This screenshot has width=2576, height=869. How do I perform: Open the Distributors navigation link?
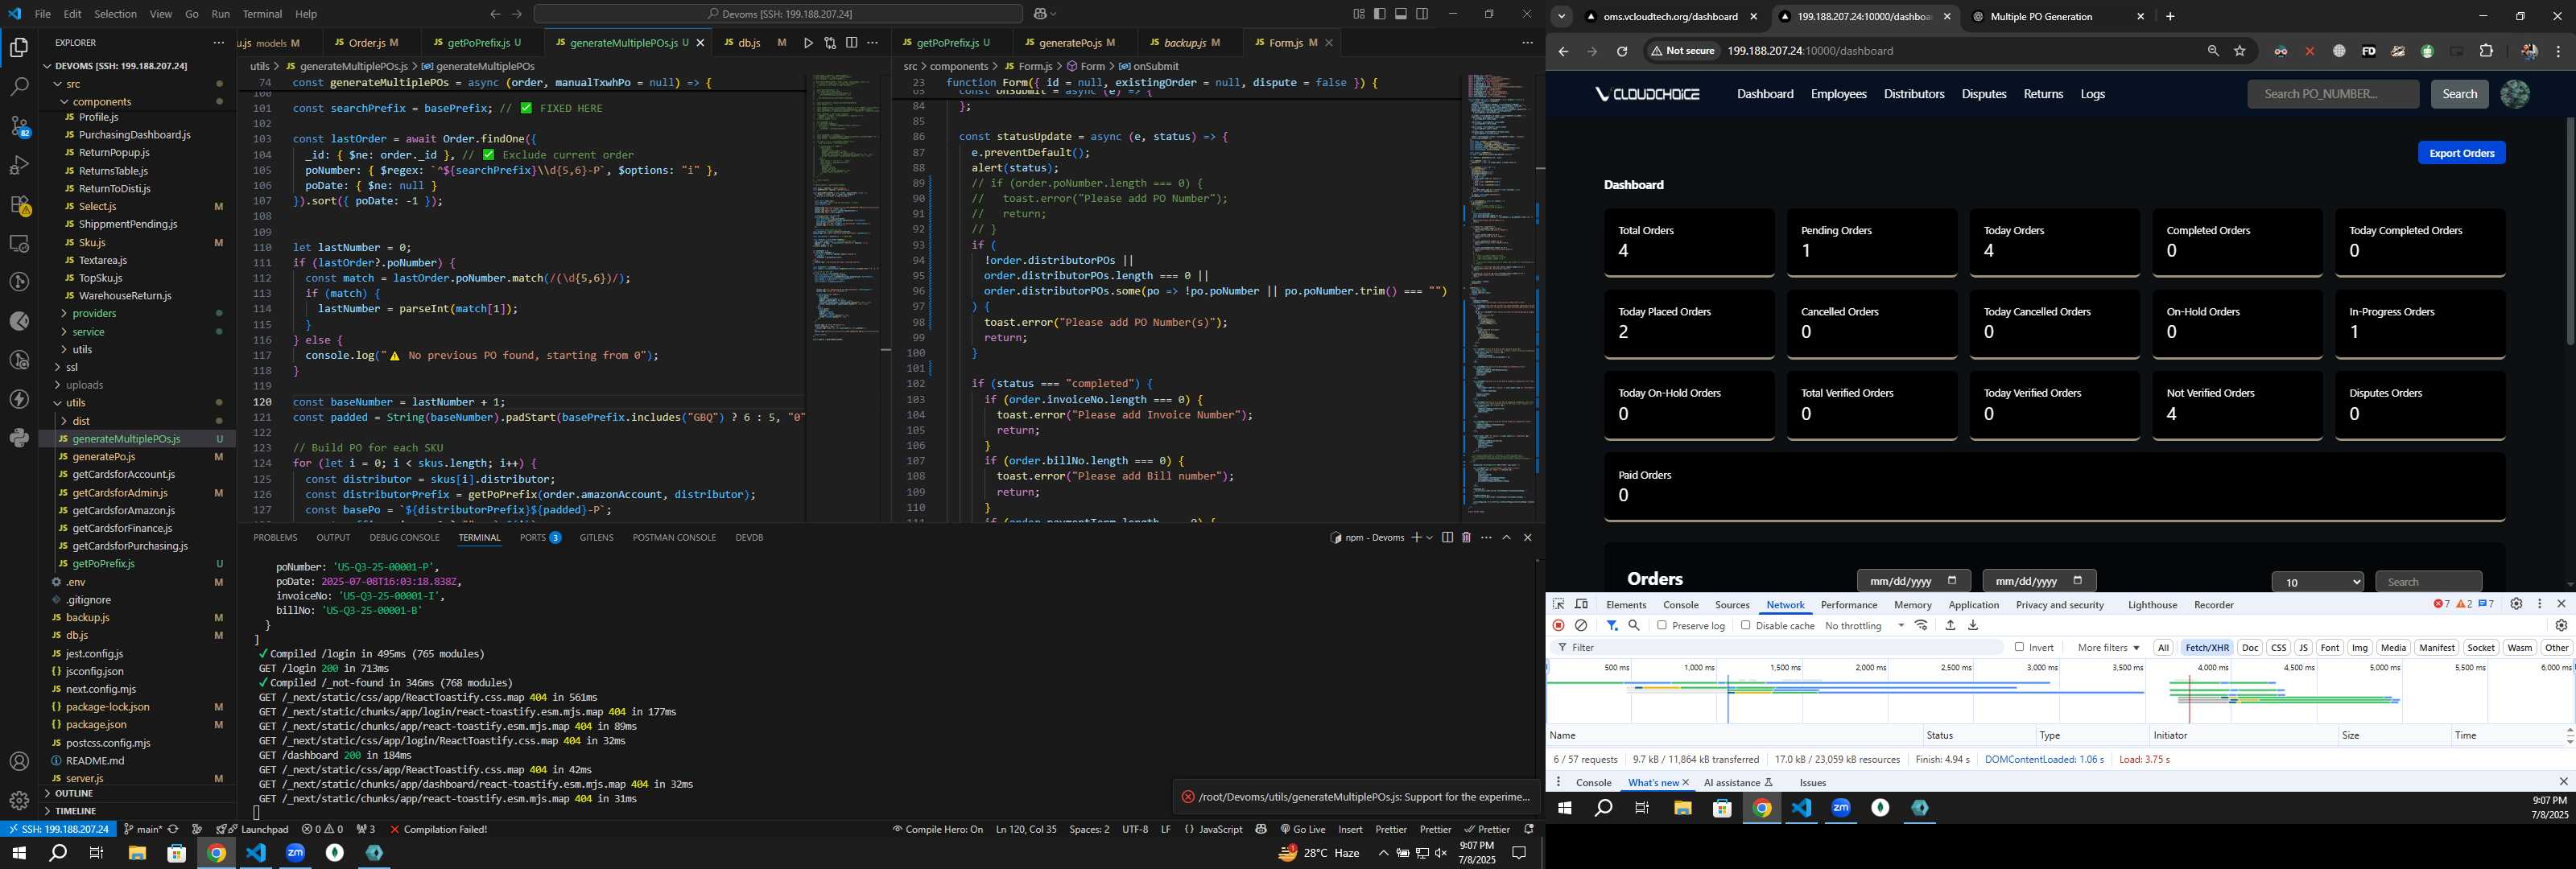1913,94
